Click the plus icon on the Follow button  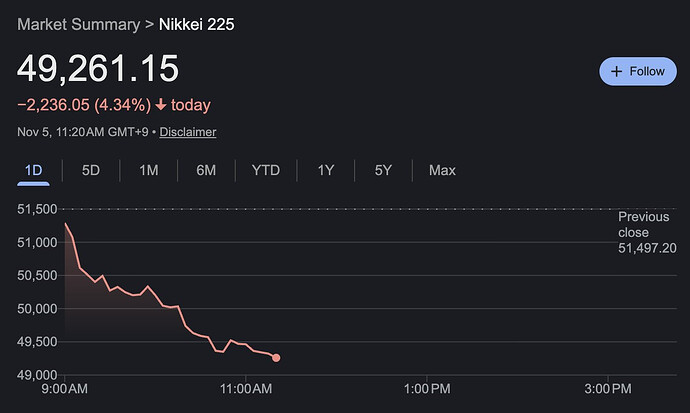click(617, 71)
